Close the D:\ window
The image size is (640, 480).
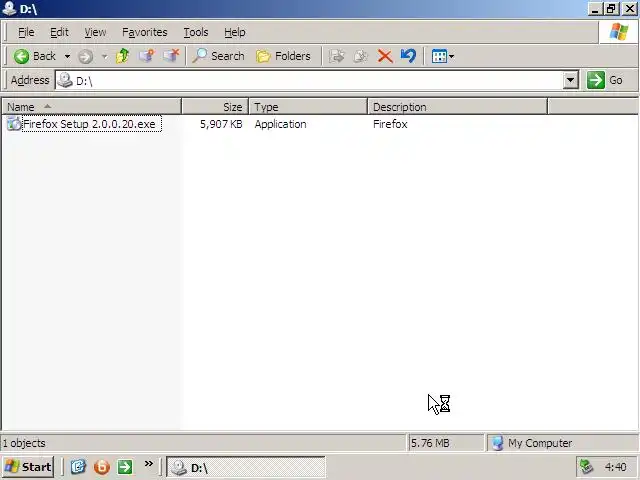tap(630, 9)
